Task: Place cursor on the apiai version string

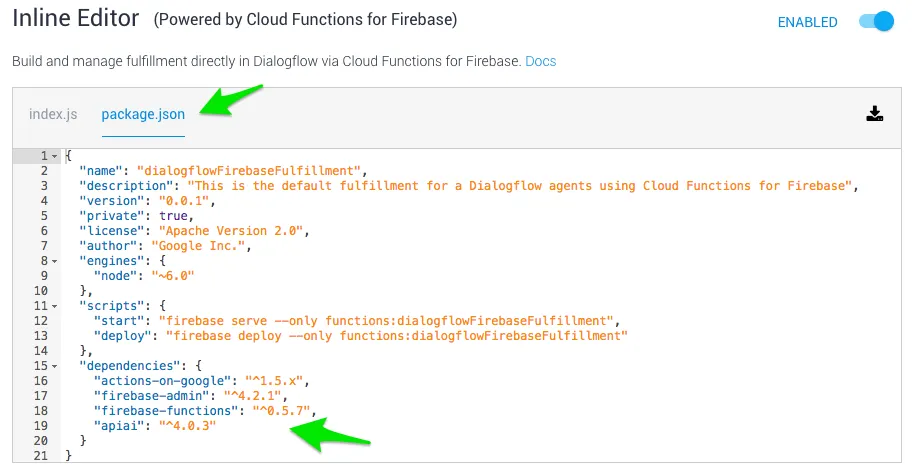Action: pyautogui.click(x=187, y=426)
